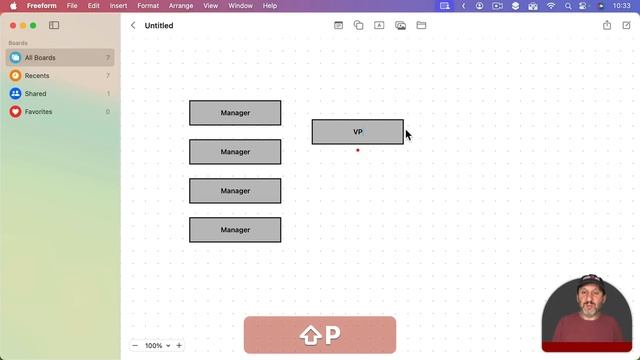Click the folder icon to insert files
The width and height of the screenshot is (640, 360).
coord(421,25)
